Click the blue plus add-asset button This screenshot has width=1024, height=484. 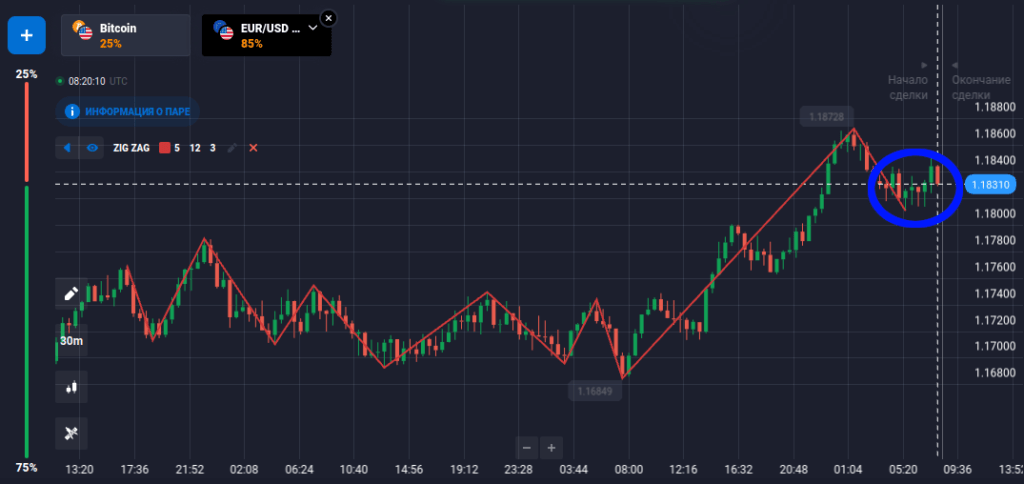coord(24,35)
